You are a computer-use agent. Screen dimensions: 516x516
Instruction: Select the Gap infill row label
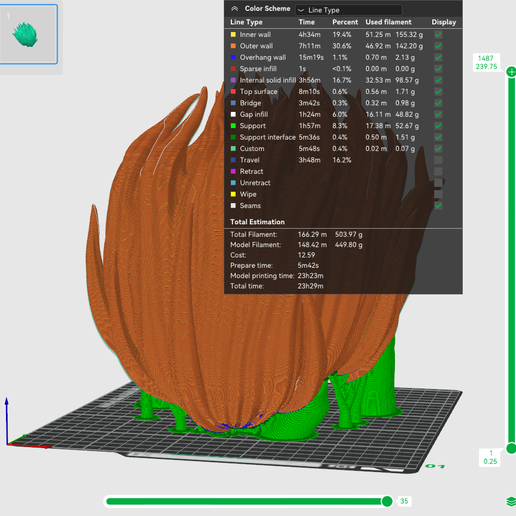[254, 114]
